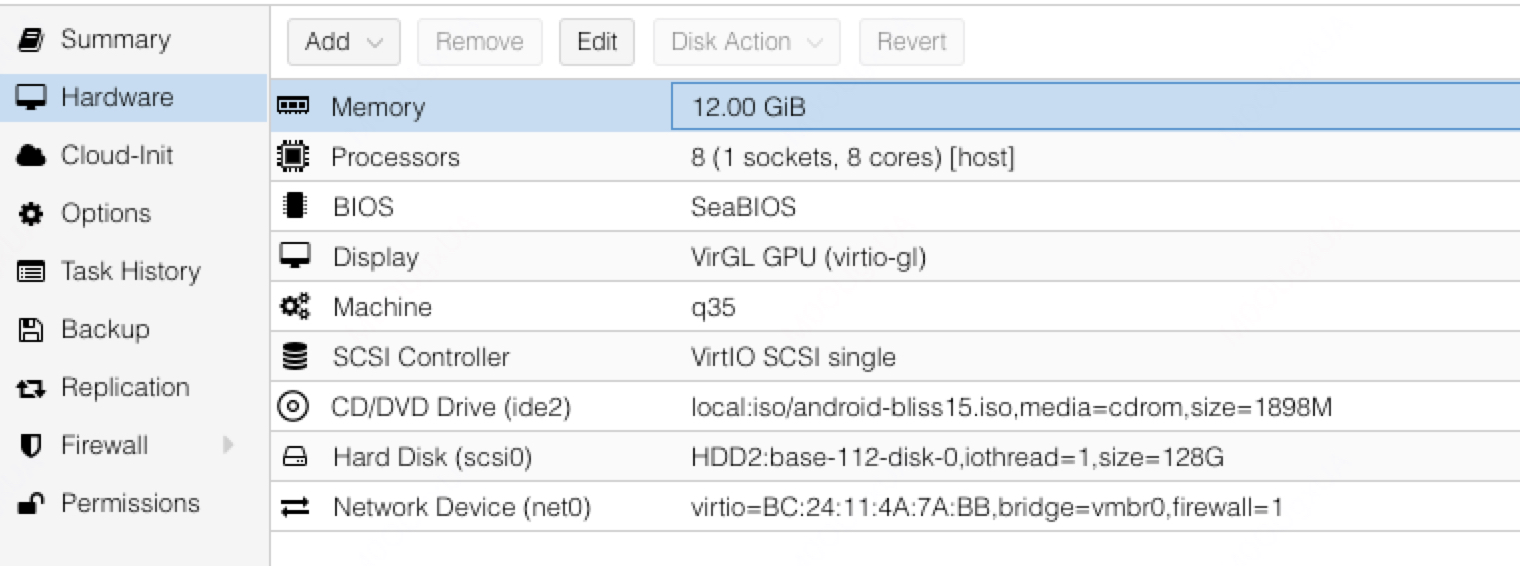Click the Hard Disk drive icon
Screen dimensions: 1520x566
pyautogui.click(x=294, y=457)
